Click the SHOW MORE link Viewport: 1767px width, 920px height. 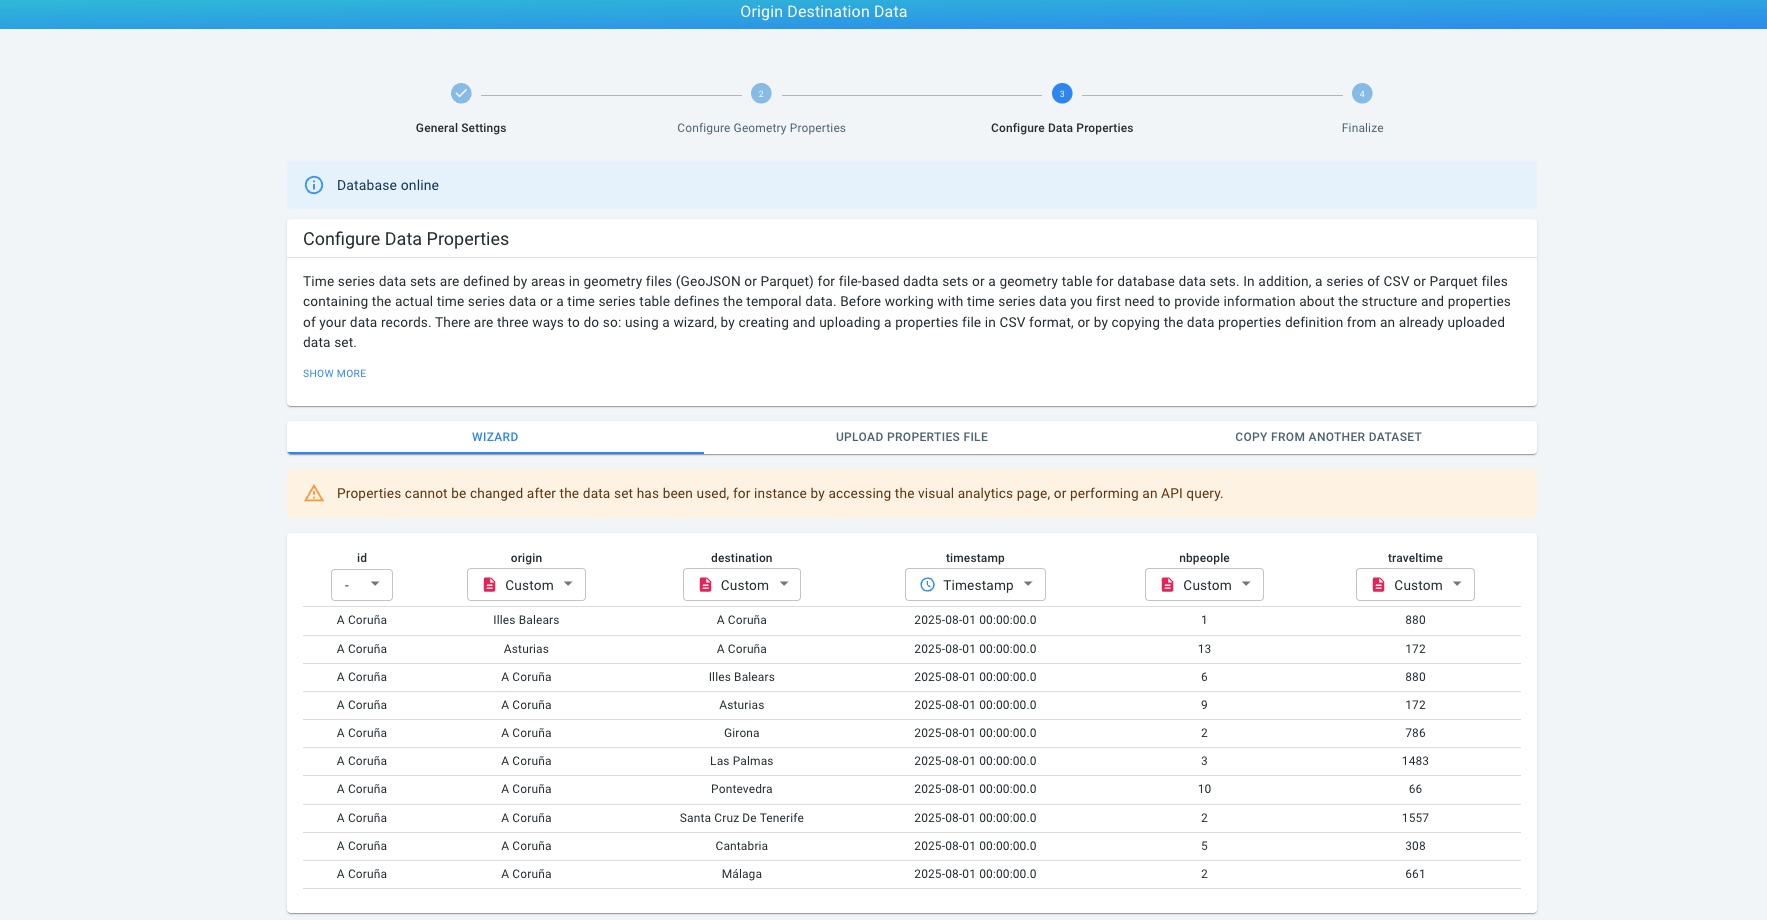tap(334, 373)
